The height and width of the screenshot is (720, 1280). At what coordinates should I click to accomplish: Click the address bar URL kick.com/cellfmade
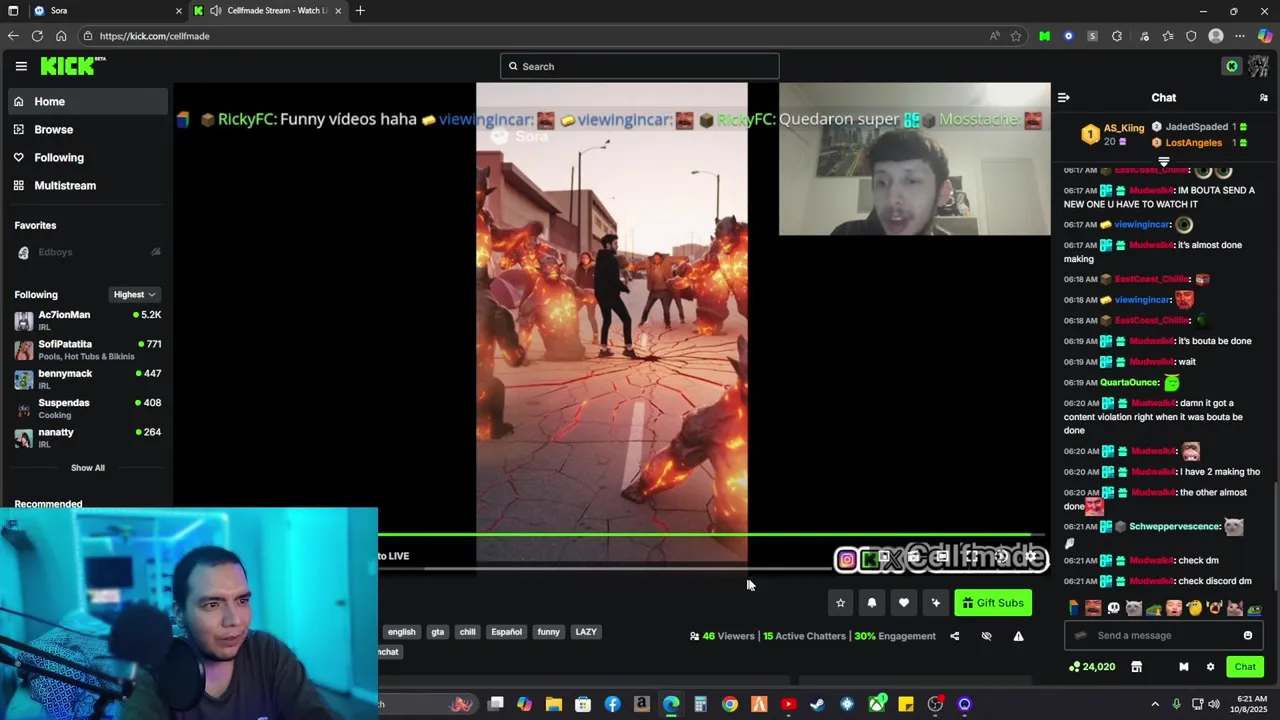pyautogui.click(x=155, y=36)
